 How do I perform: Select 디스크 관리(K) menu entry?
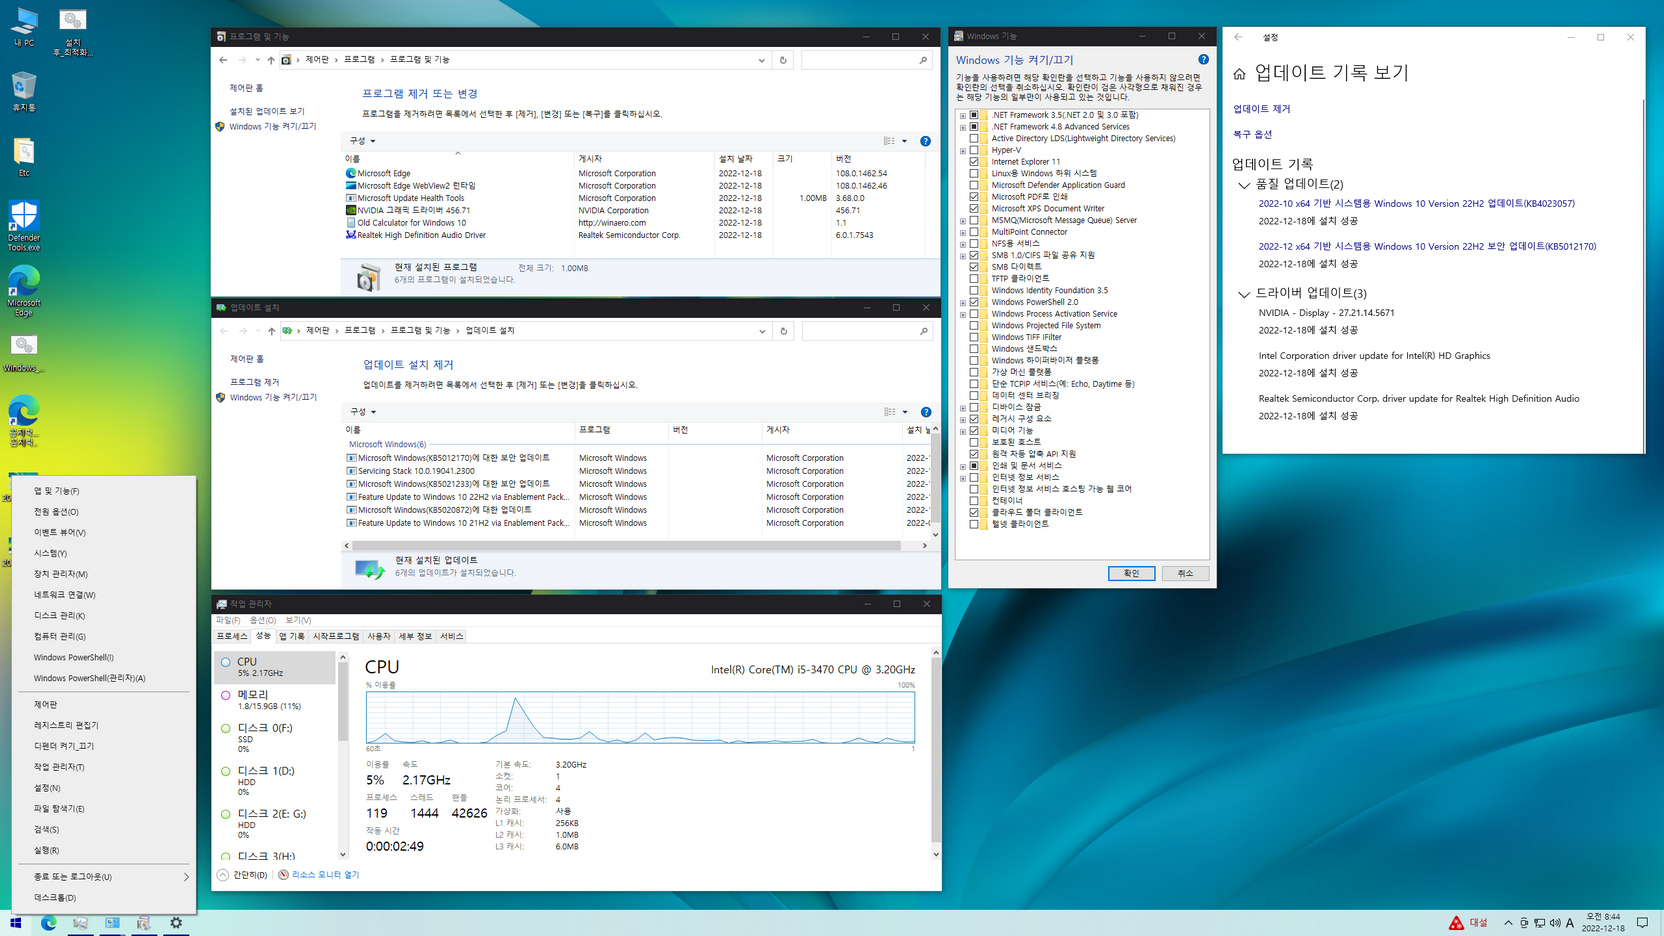click(x=103, y=616)
